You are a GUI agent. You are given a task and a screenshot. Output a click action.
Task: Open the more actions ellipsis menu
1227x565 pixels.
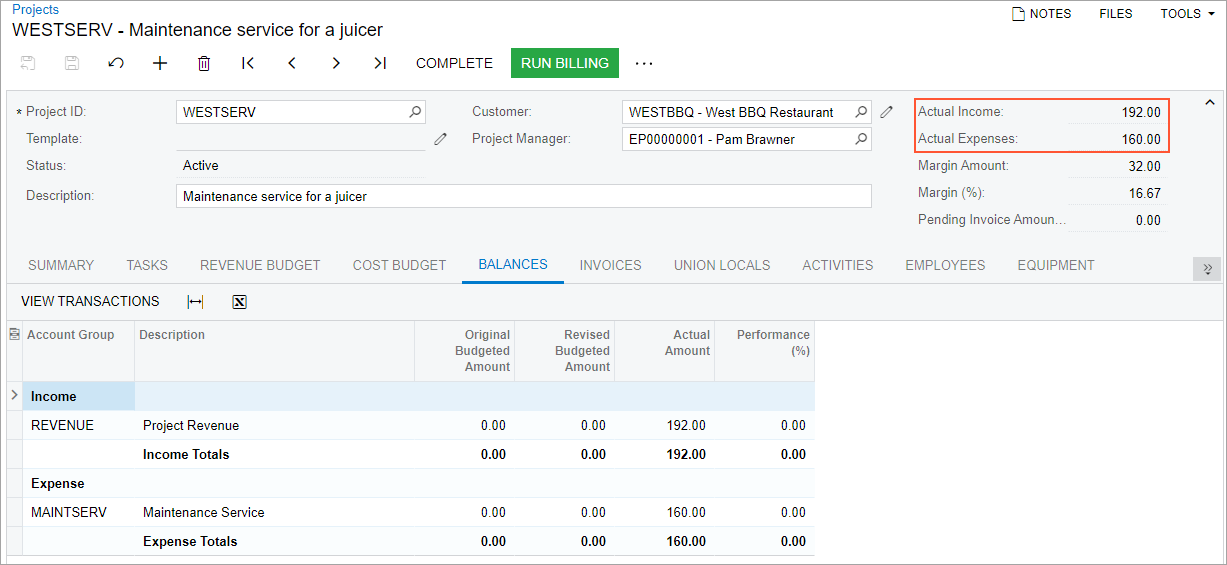click(x=644, y=63)
